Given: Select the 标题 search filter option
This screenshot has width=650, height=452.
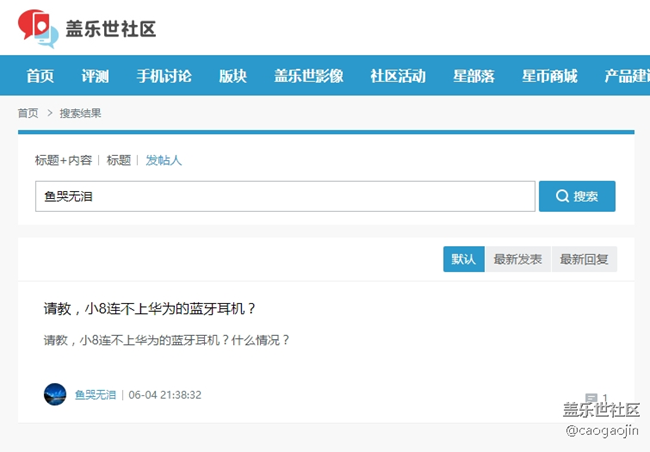Looking at the screenshot, I should coord(119,160).
